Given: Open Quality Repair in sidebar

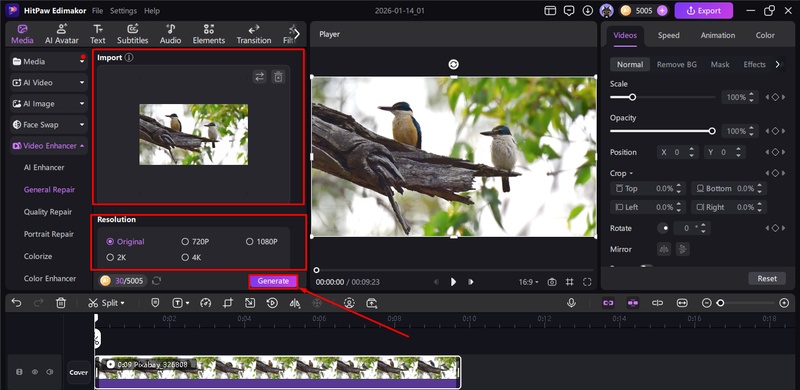Looking at the screenshot, I should pos(48,212).
